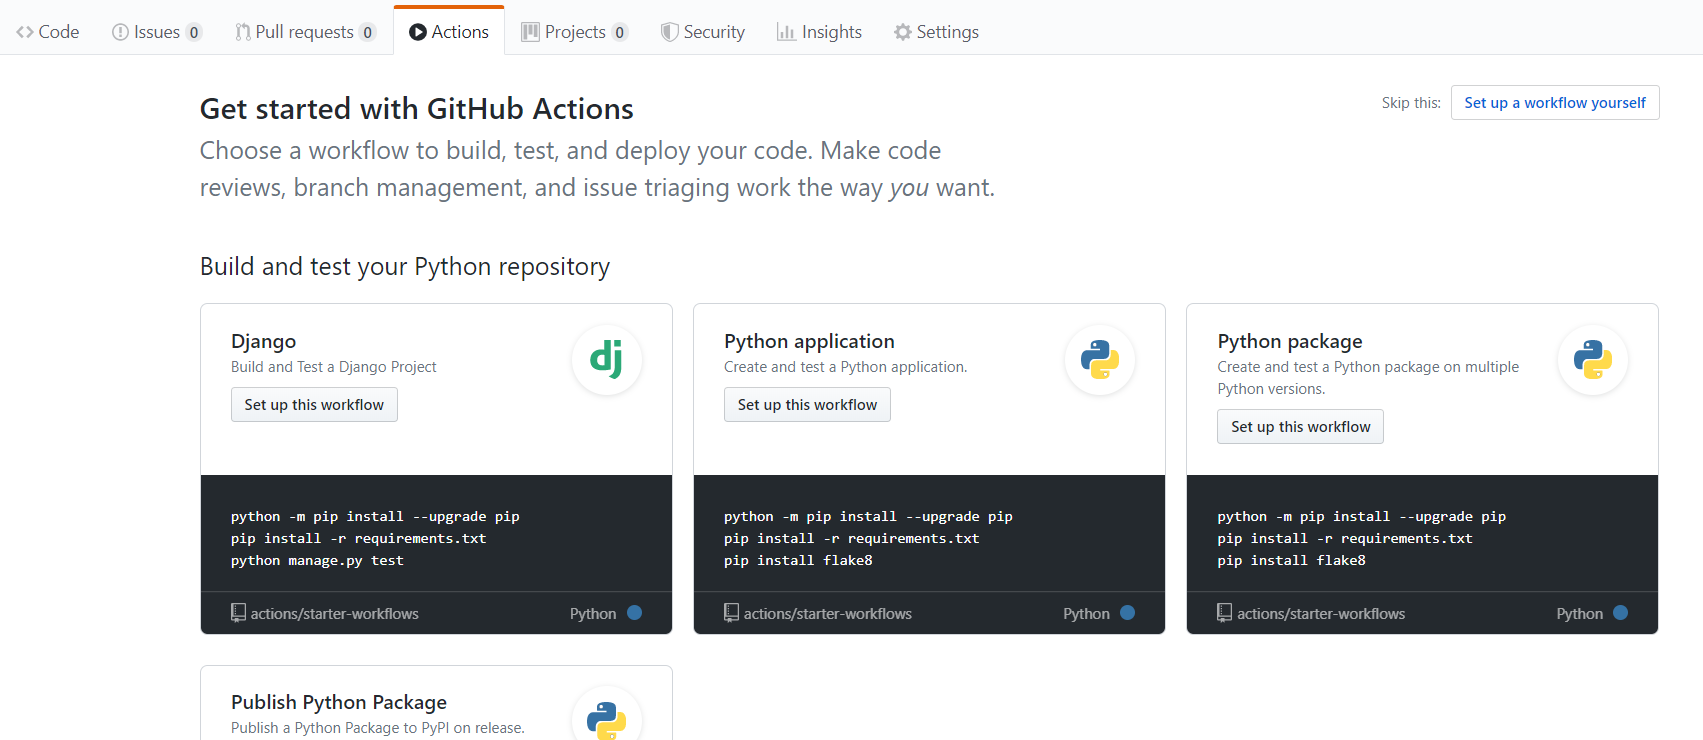Click Set up a workflow yourself
This screenshot has width=1703, height=740.
pos(1554,103)
